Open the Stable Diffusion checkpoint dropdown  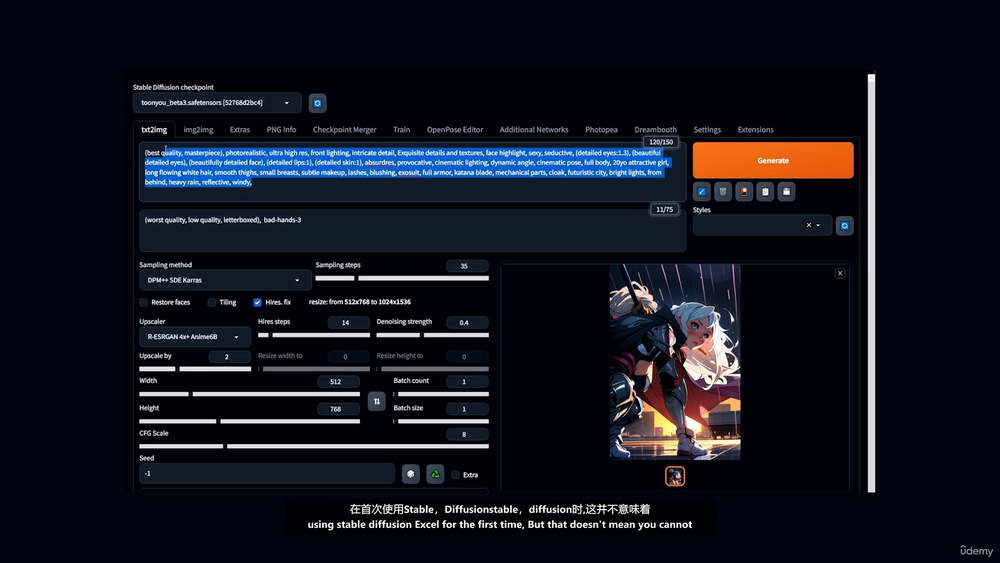tap(217, 103)
